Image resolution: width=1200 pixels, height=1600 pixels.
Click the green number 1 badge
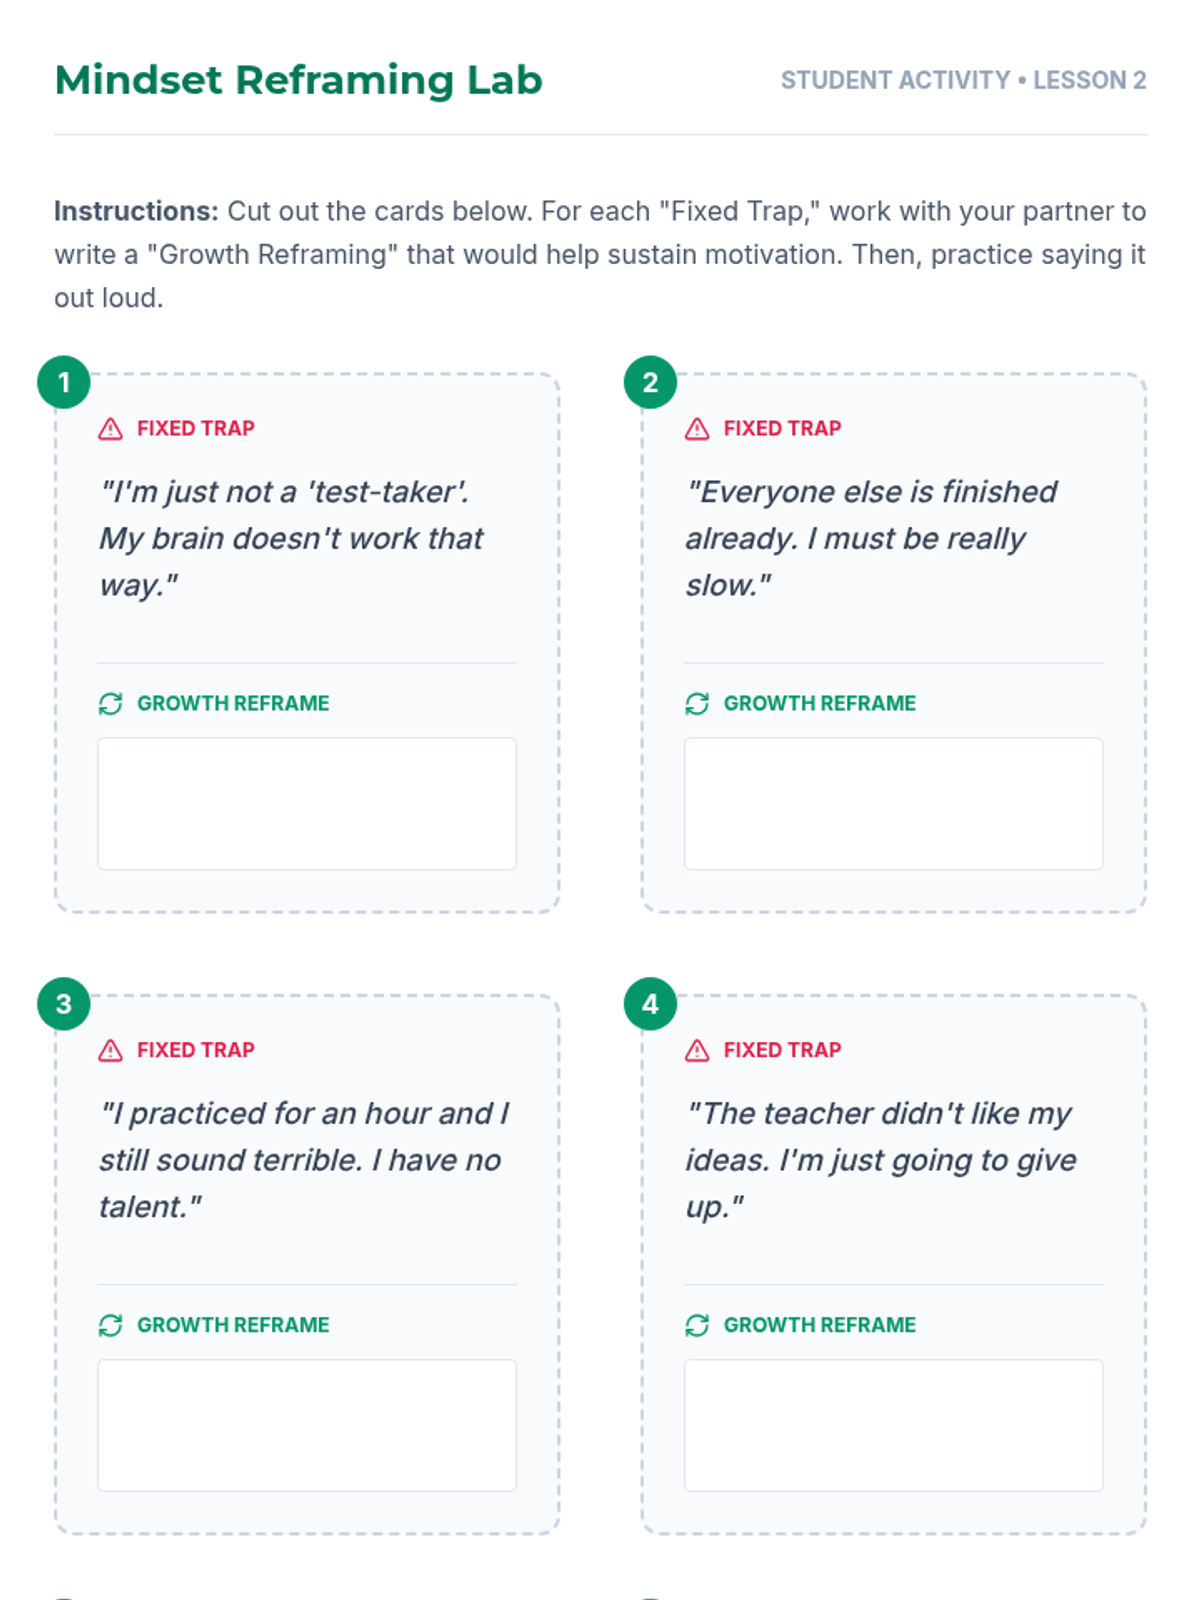pos(64,382)
